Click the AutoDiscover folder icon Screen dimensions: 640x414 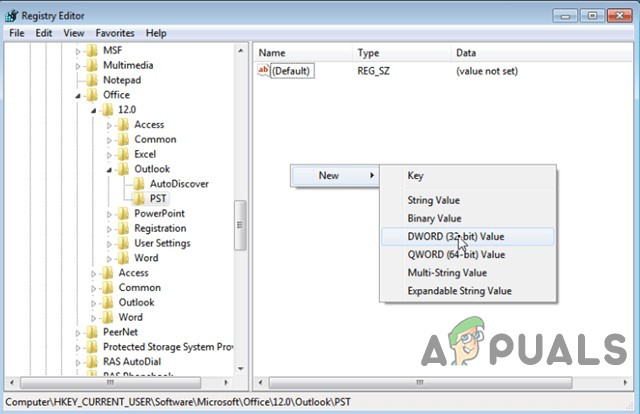[139, 184]
